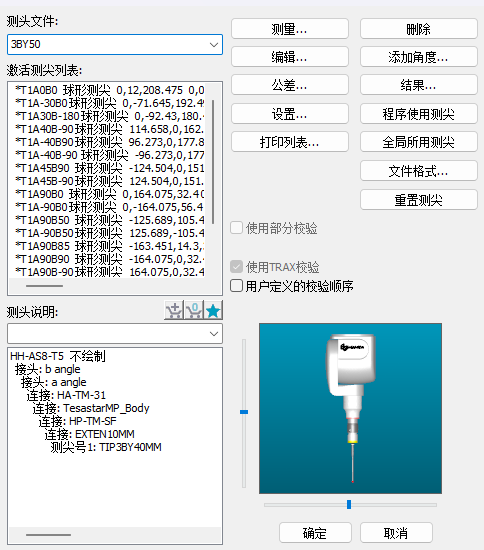Open the 测头文件 dropdown showing 3BY50
Screen dimensions: 484x550
(x=115, y=45)
